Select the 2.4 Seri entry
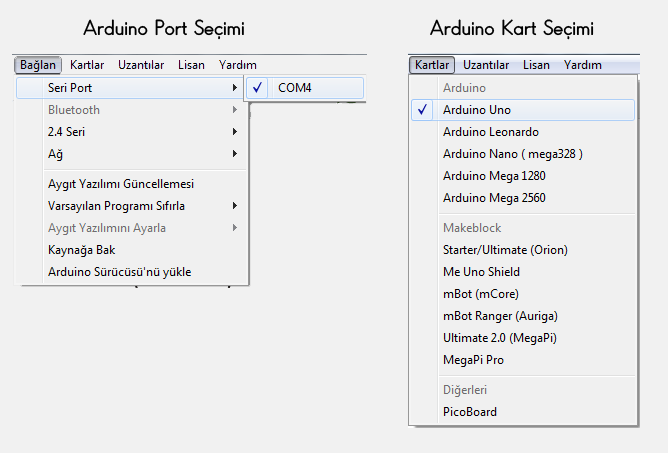Viewport: 668px width, 453px height. point(130,132)
